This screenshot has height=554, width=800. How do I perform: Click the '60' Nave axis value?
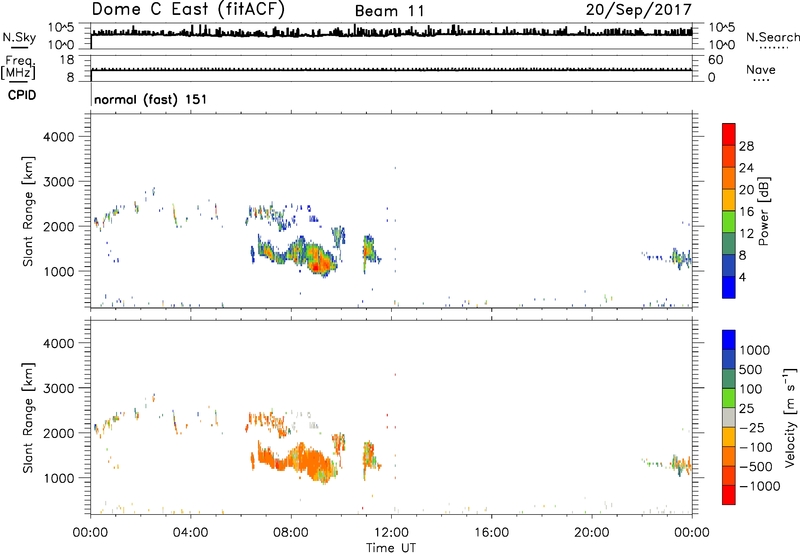click(715, 60)
